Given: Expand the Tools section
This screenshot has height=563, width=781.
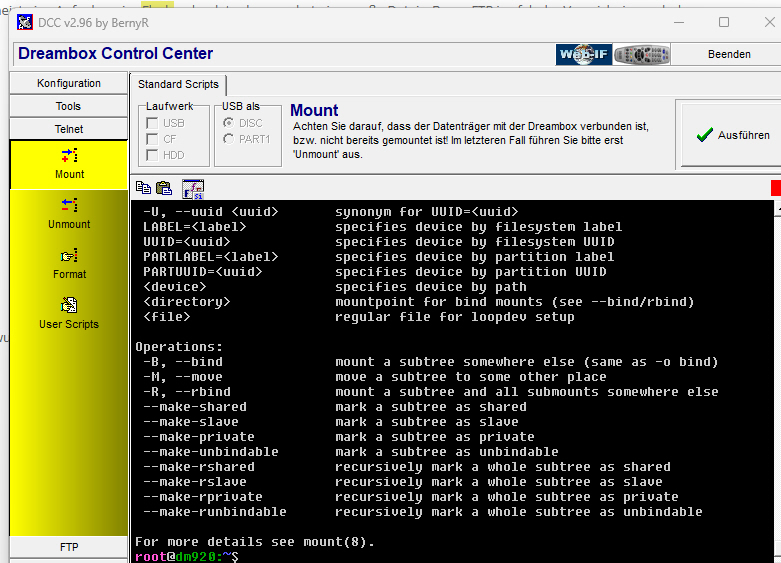Looking at the screenshot, I should tap(69, 106).
